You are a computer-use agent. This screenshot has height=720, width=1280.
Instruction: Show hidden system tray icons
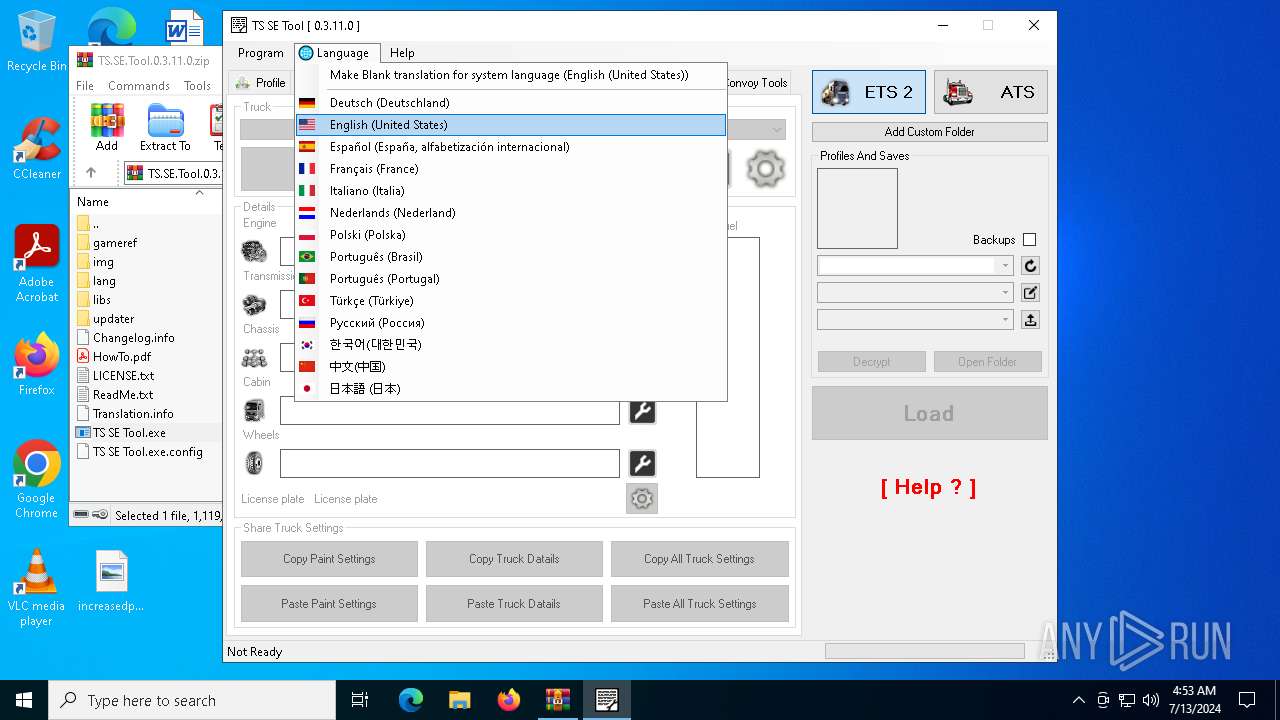click(1078, 700)
